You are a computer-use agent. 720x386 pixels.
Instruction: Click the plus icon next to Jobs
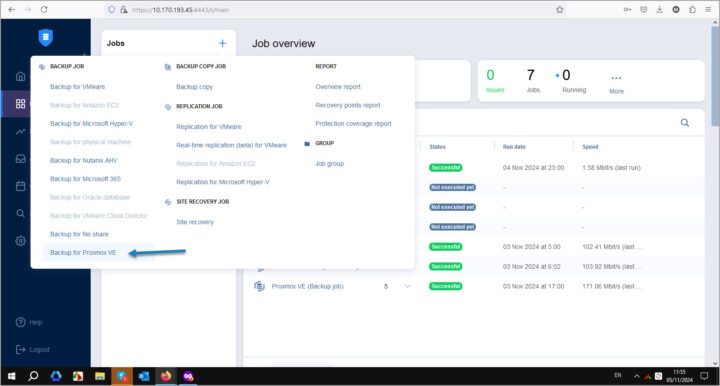point(223,43)
